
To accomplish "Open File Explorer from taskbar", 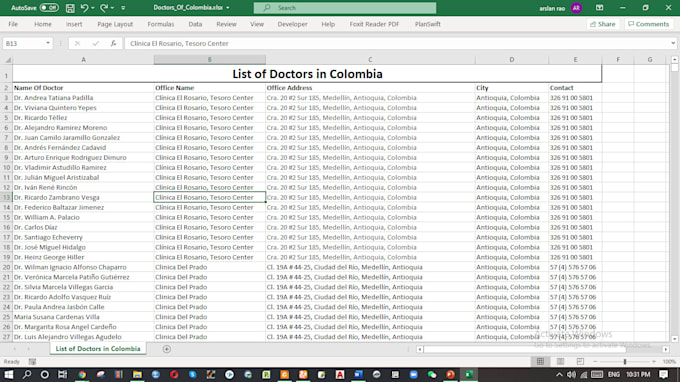I will 137,375.
